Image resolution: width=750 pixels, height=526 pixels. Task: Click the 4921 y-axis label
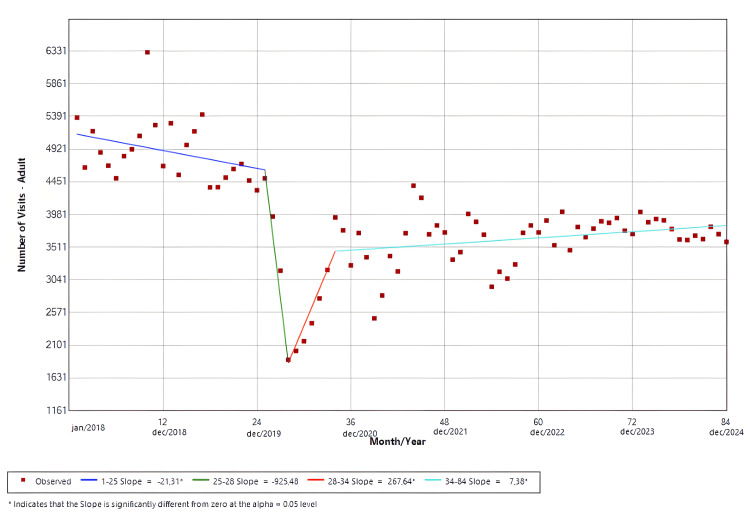(x=55, y=149)
